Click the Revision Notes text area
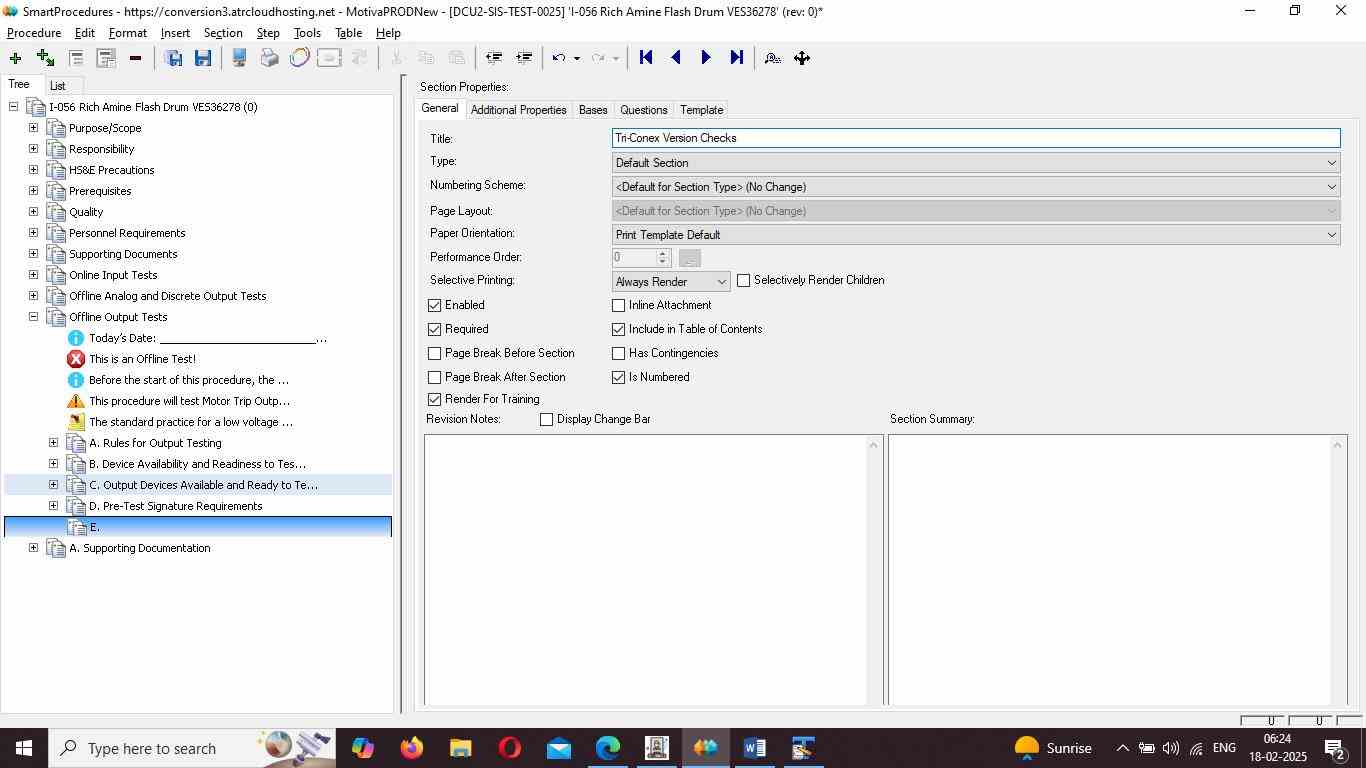 pos(646,570)
